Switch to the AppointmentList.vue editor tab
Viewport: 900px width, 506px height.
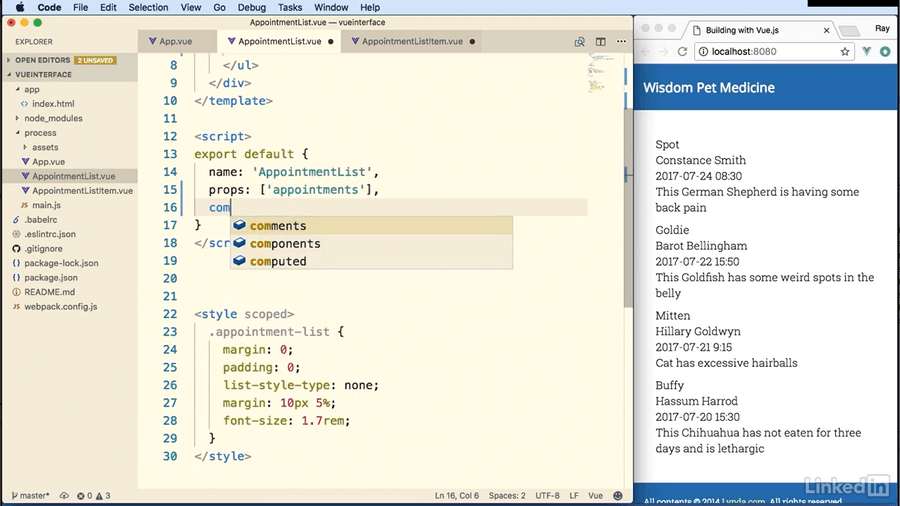coord(279,41)
